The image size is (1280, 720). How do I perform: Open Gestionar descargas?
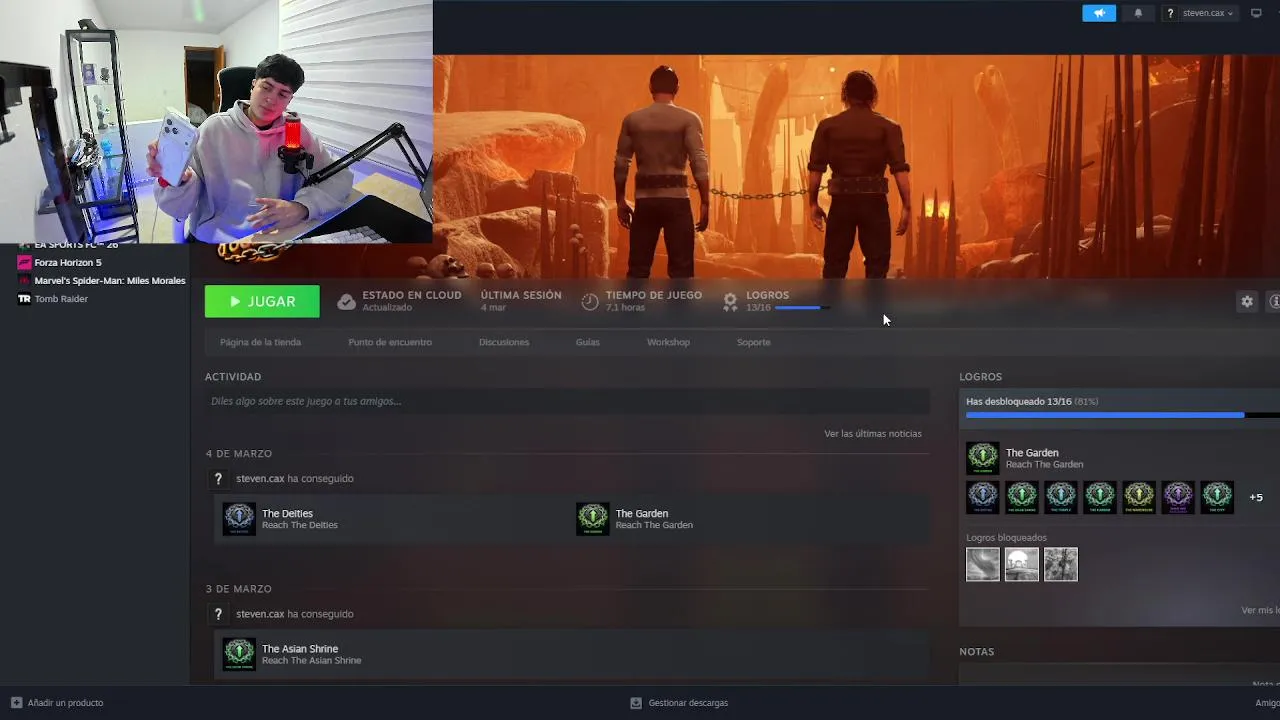679,703
